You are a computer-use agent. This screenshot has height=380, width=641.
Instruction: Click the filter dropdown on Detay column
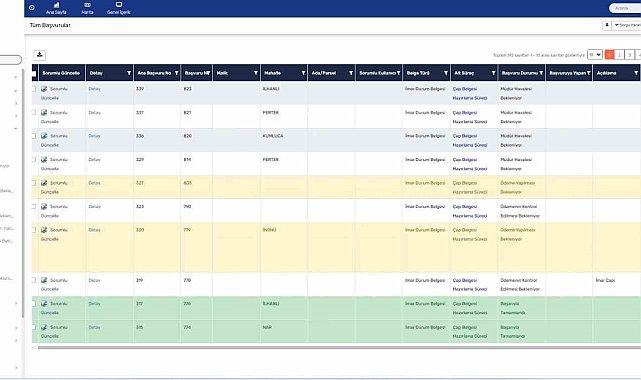point(129,73)
